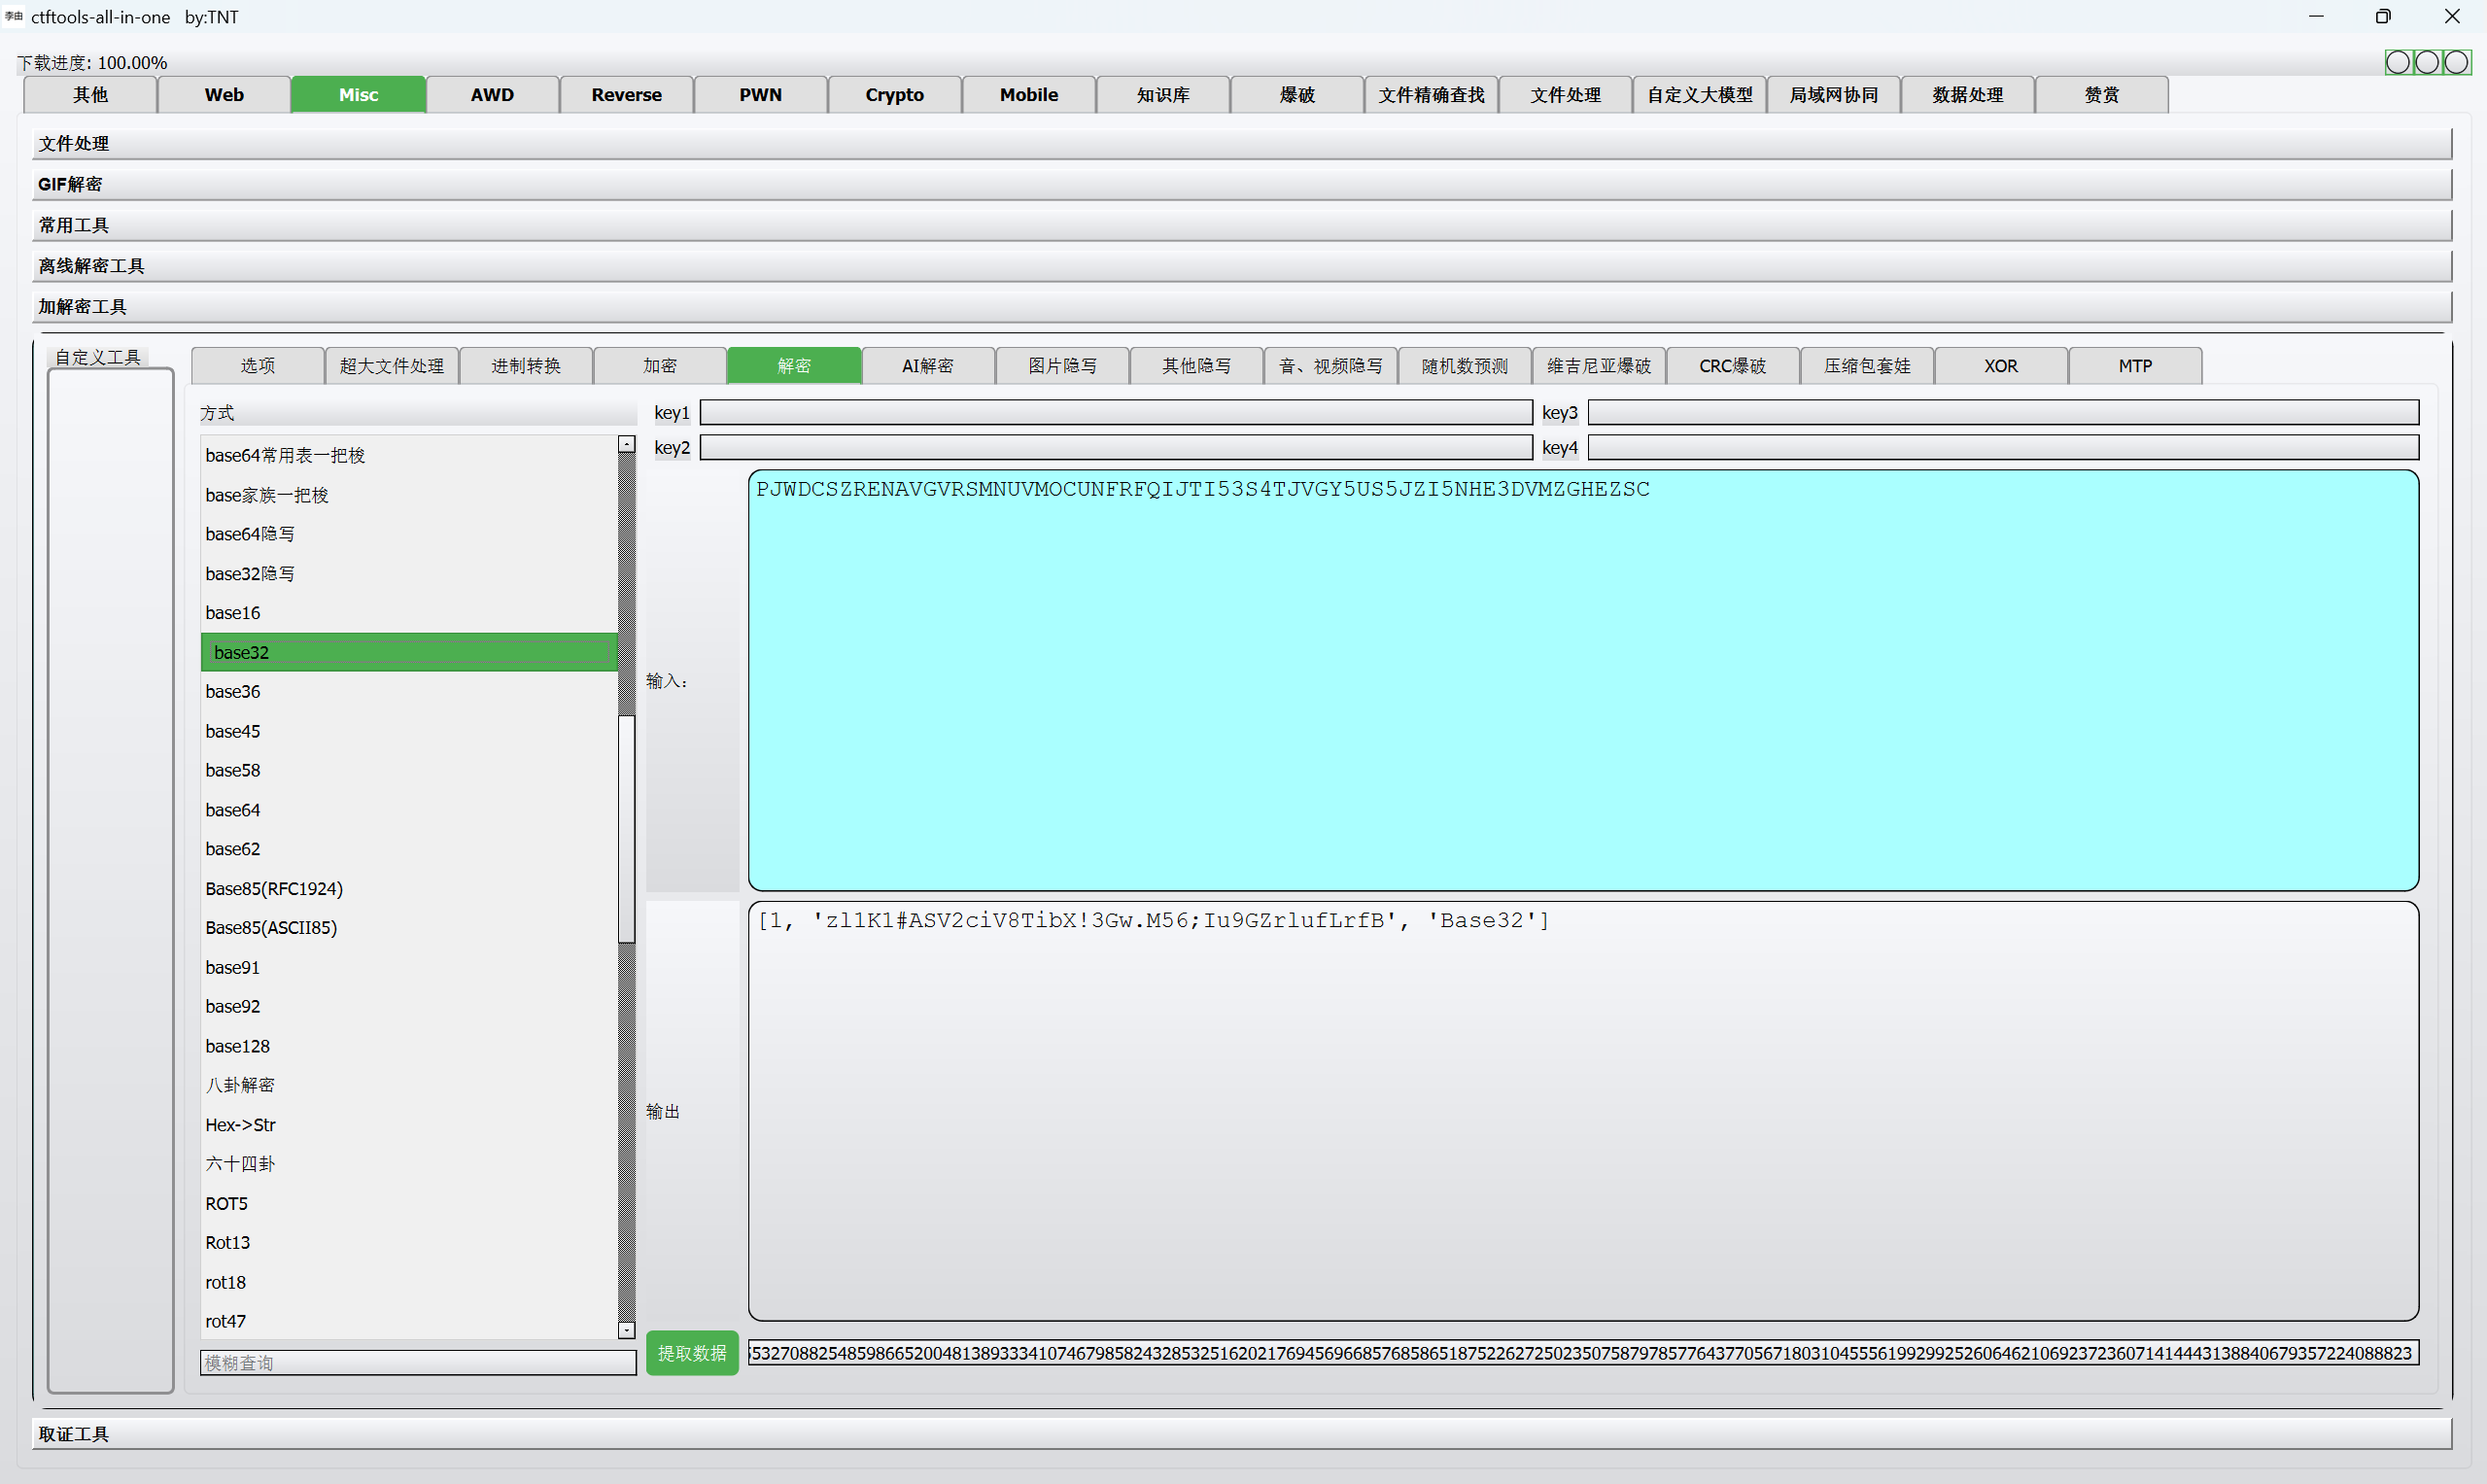Switch to the Mobile tab
The height and width of the screenshot is (1484, 2487).
click(x=1028, y=95)
